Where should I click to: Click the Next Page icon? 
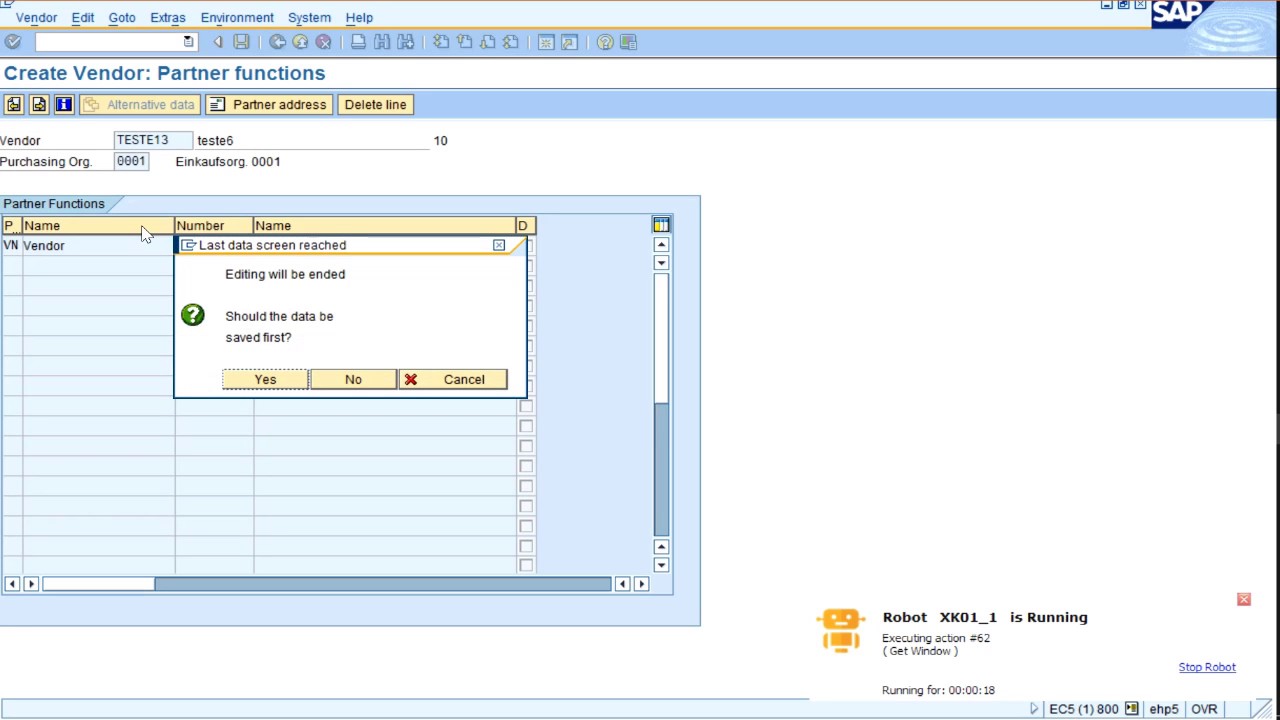pyautogui.click(x=487, y=42)
